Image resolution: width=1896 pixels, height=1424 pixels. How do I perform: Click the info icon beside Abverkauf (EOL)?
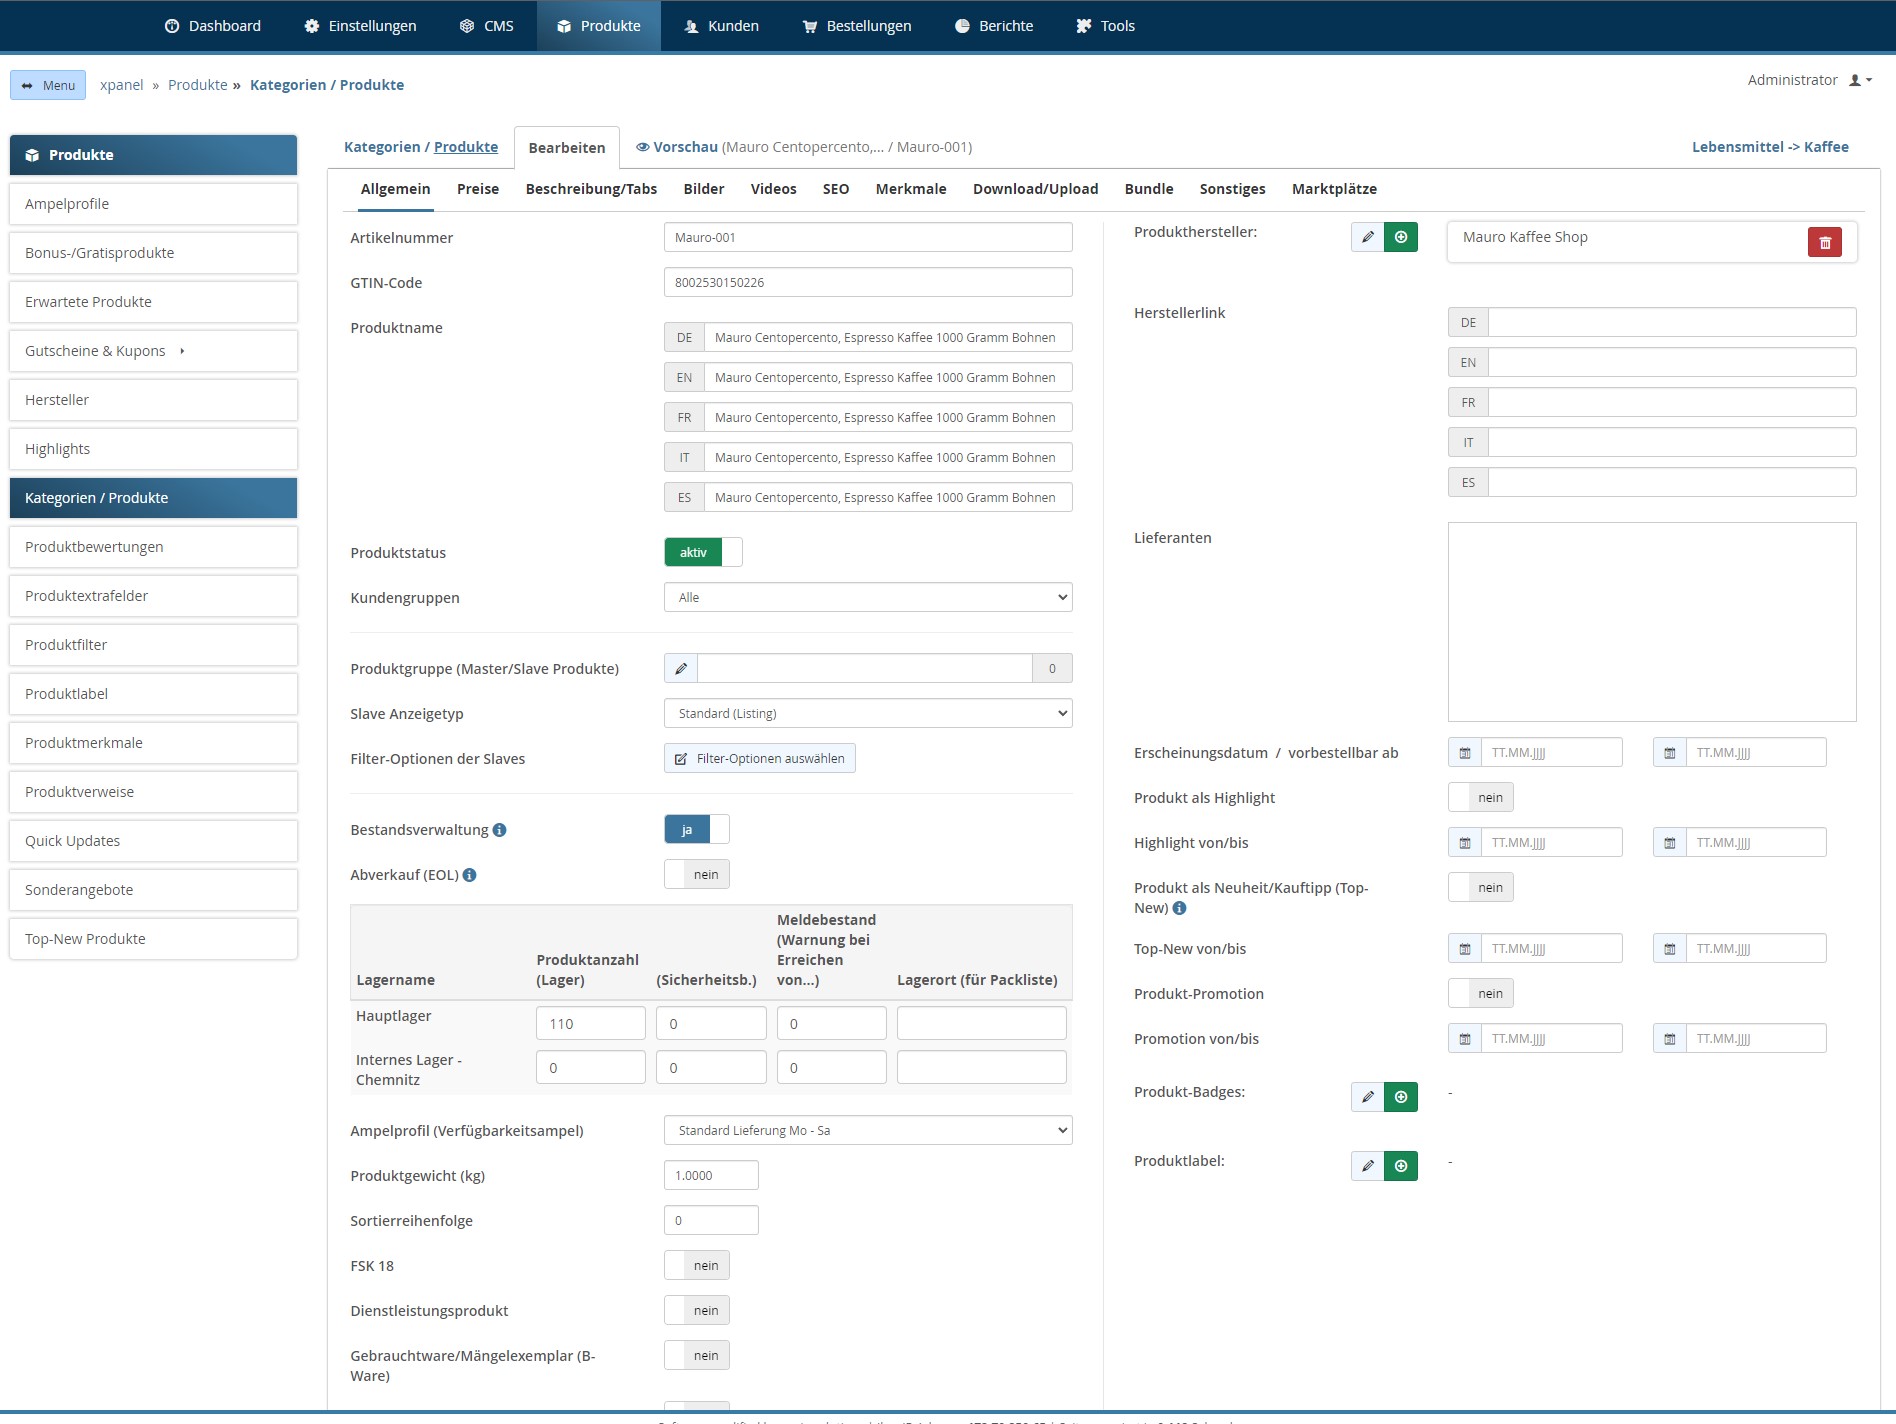(x=470, y=875)
